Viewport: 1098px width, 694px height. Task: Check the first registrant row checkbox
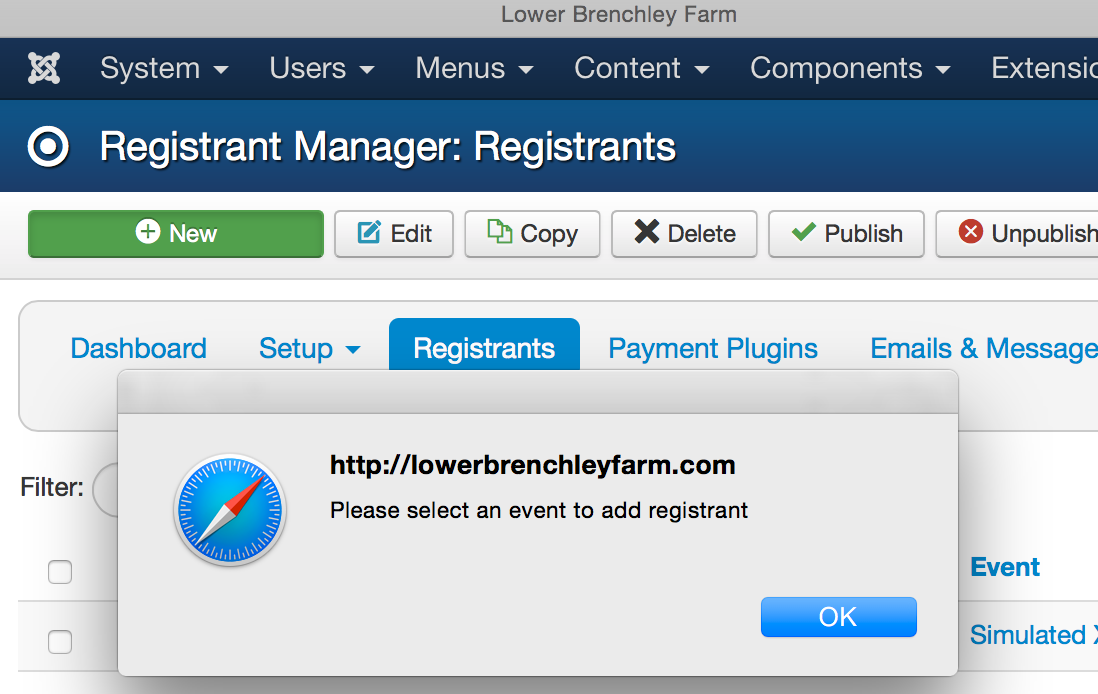[60, 641]
